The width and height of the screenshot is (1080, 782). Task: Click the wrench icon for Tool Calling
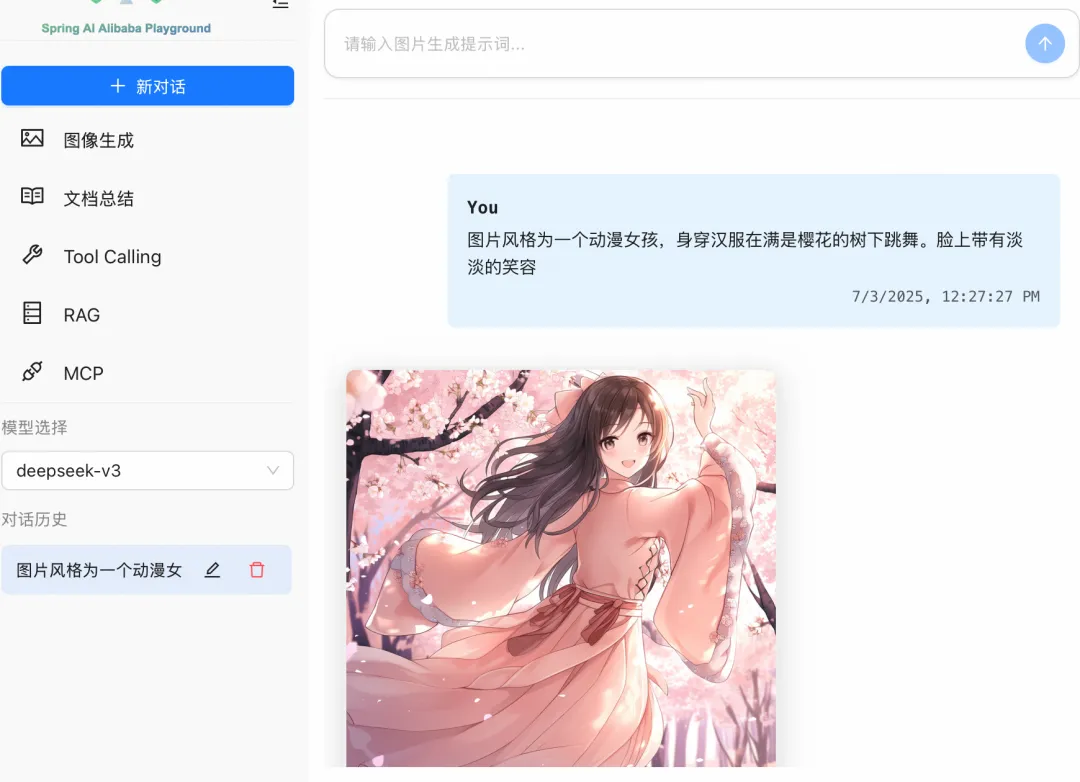pyautogui.click(x=32, y=255)
